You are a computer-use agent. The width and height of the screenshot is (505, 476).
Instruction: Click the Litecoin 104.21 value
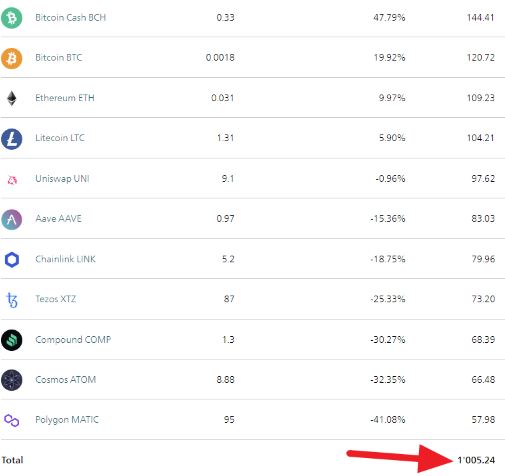480,138
